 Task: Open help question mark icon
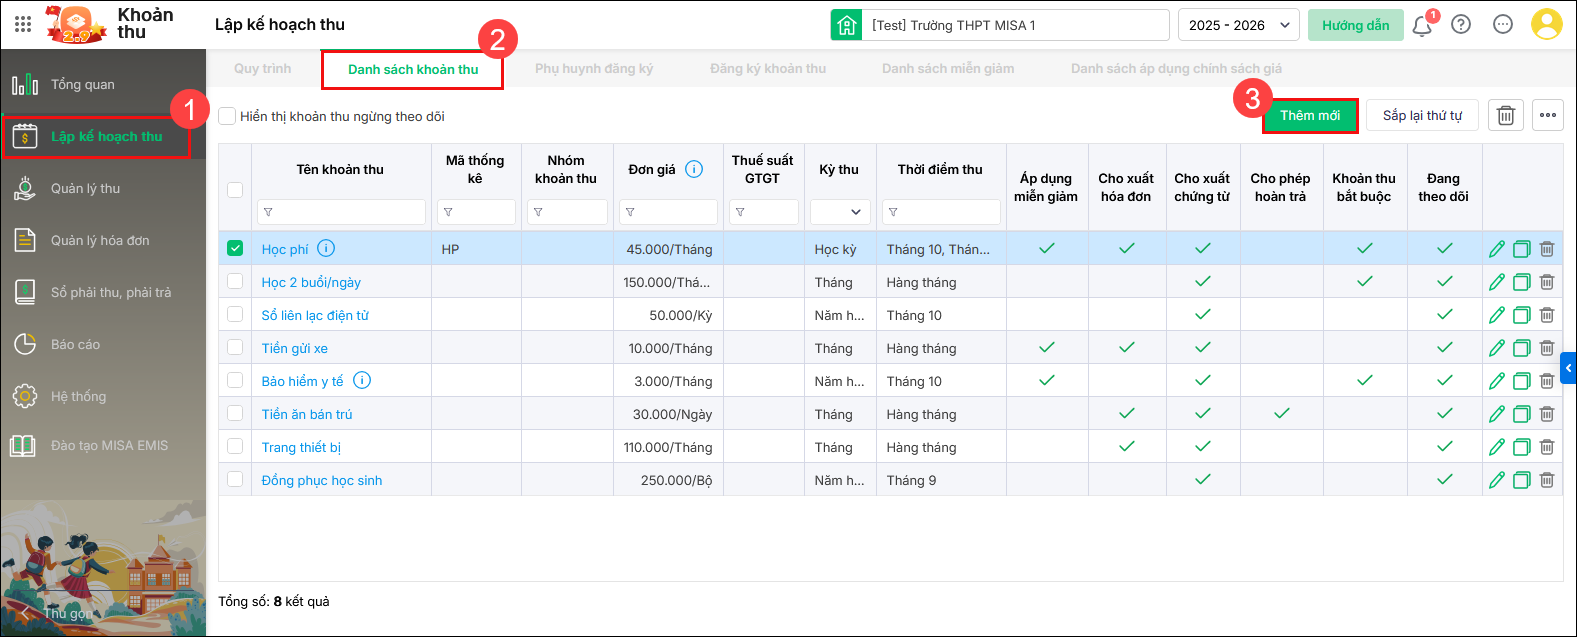[1461, 25]
